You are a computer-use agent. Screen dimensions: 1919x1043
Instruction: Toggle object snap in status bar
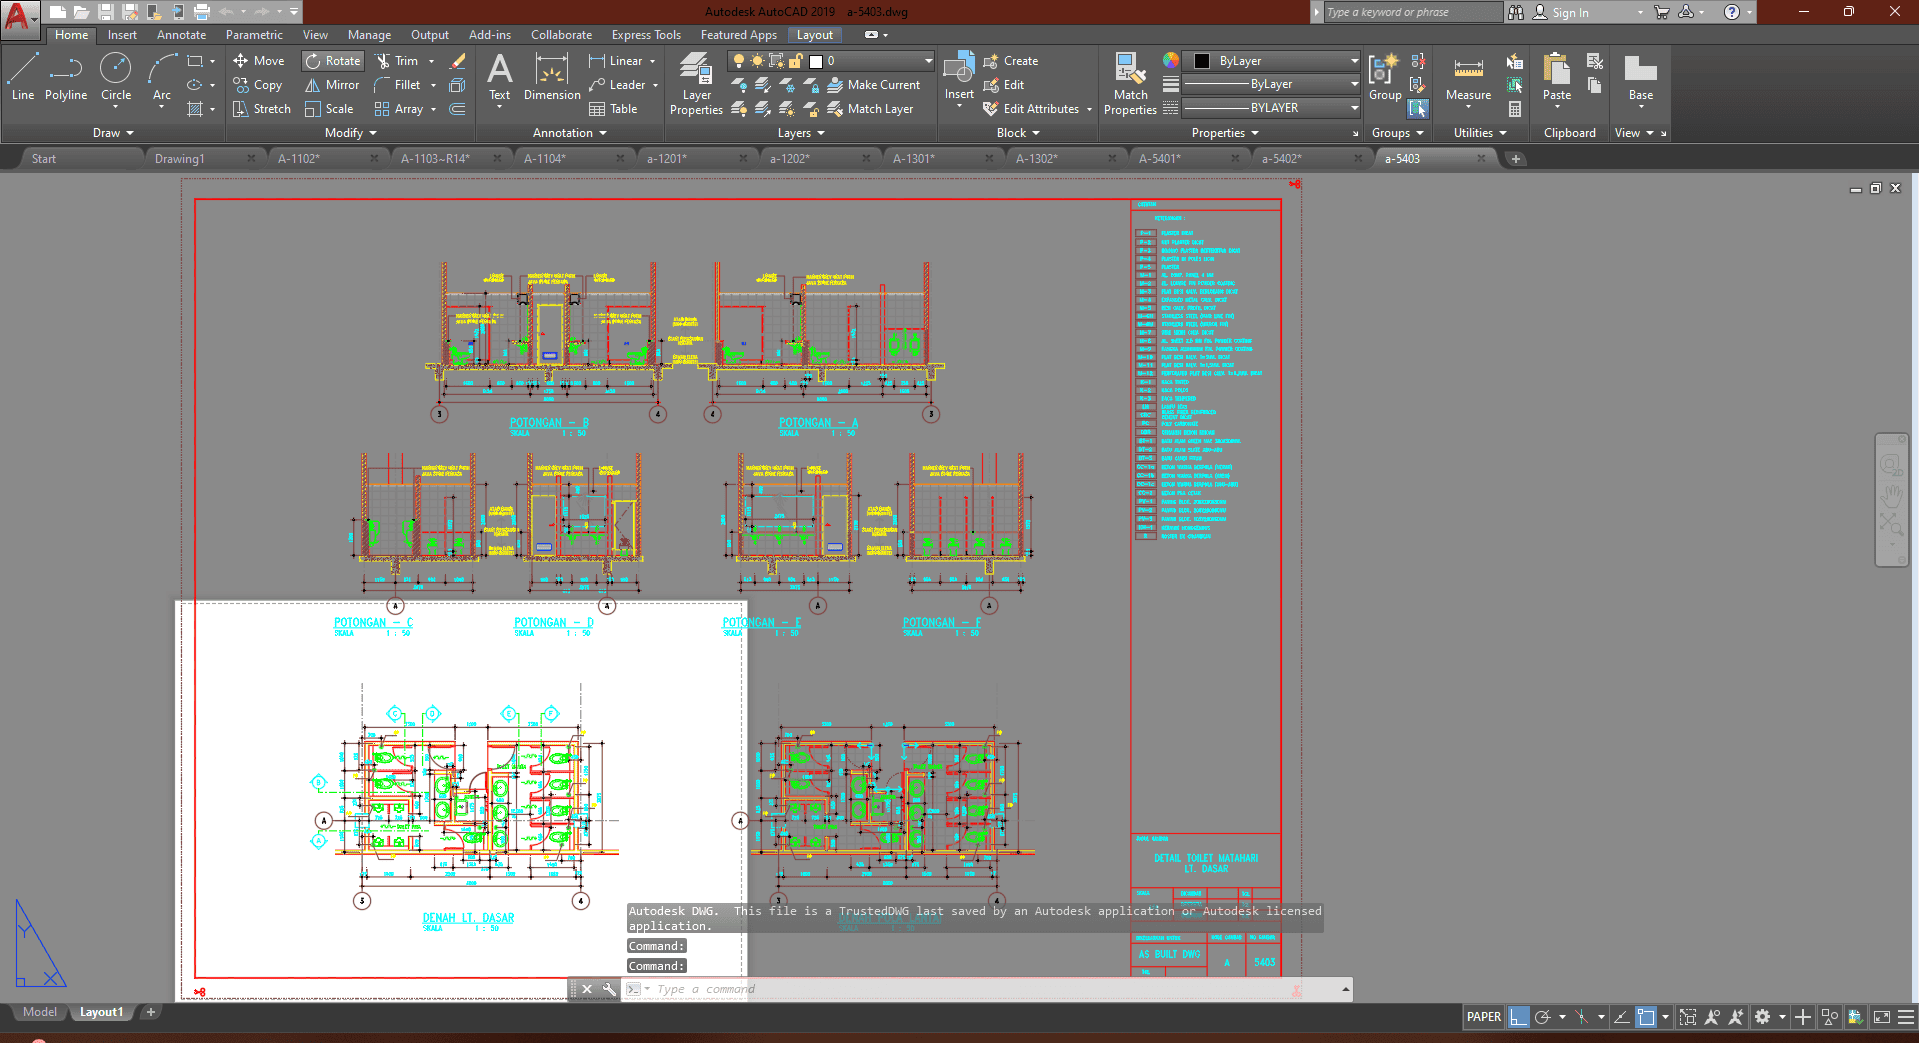(x=1647, y=1017)
